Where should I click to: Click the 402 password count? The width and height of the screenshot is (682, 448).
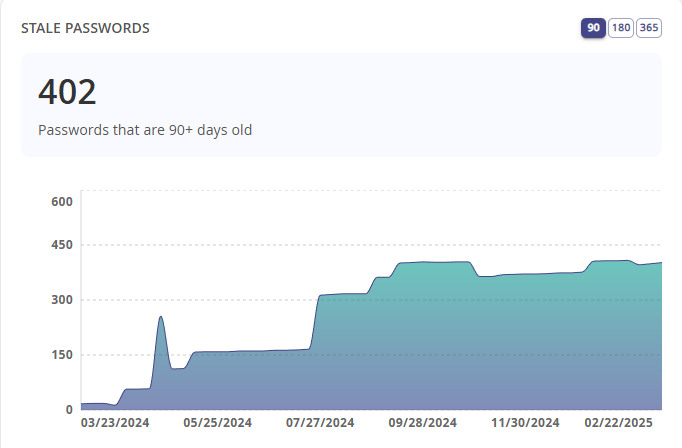pos(67,92)
